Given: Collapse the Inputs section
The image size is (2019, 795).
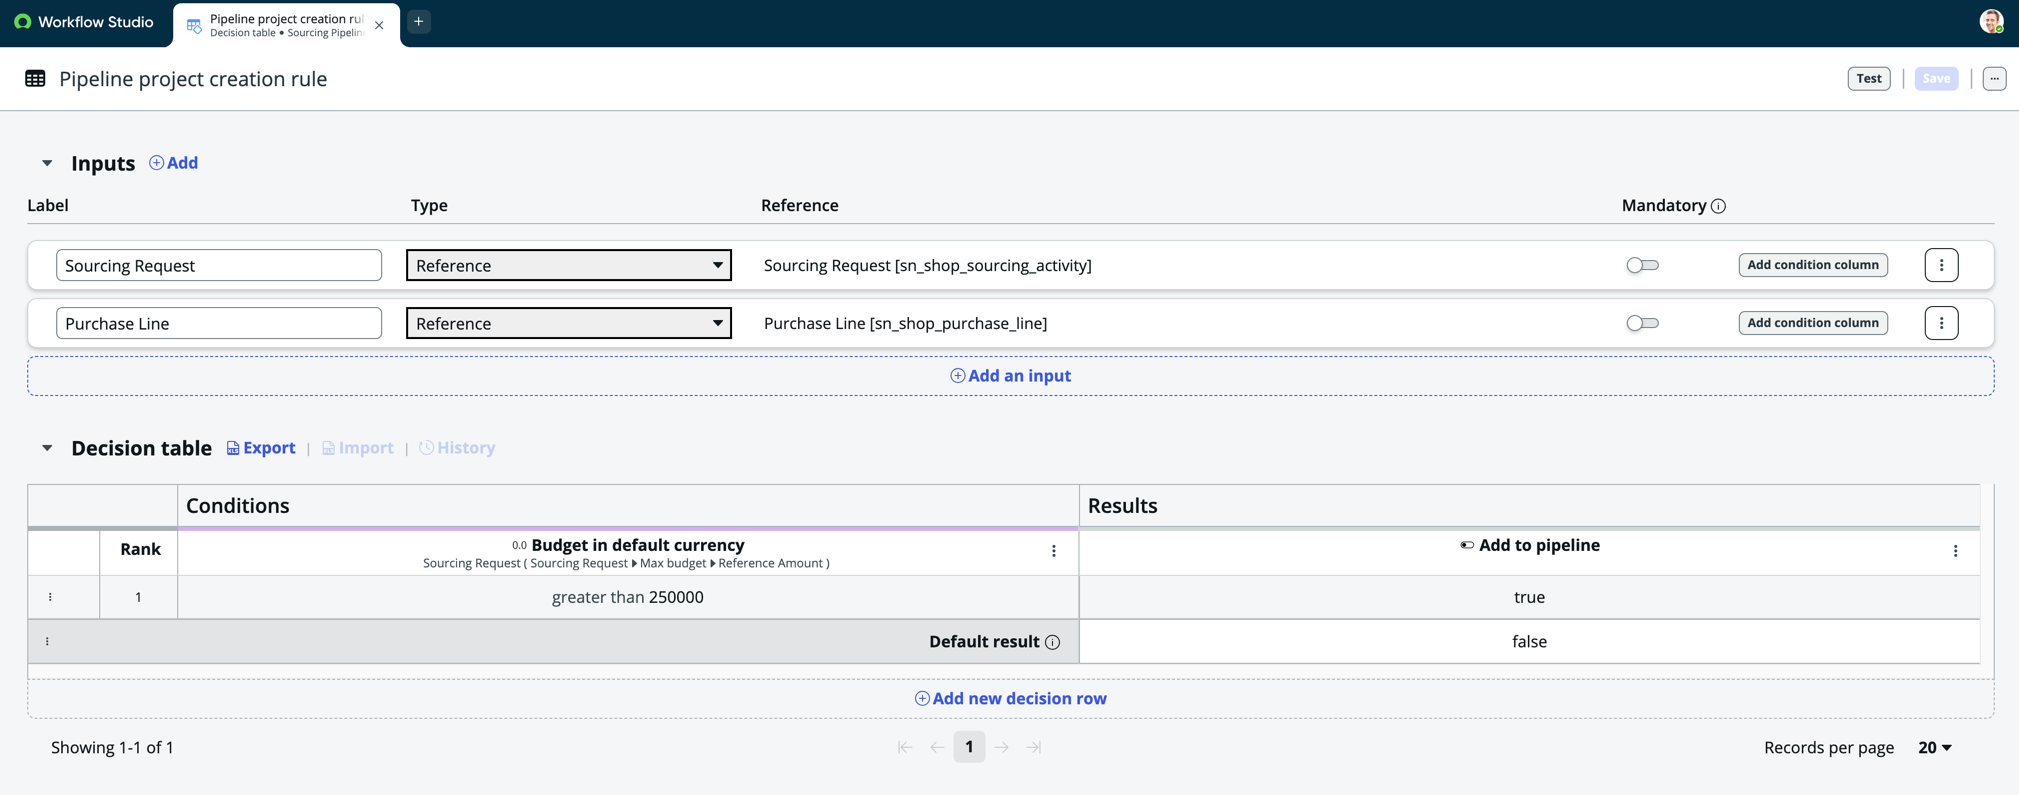Looking at the screenshot, I should tap(47, 163).
